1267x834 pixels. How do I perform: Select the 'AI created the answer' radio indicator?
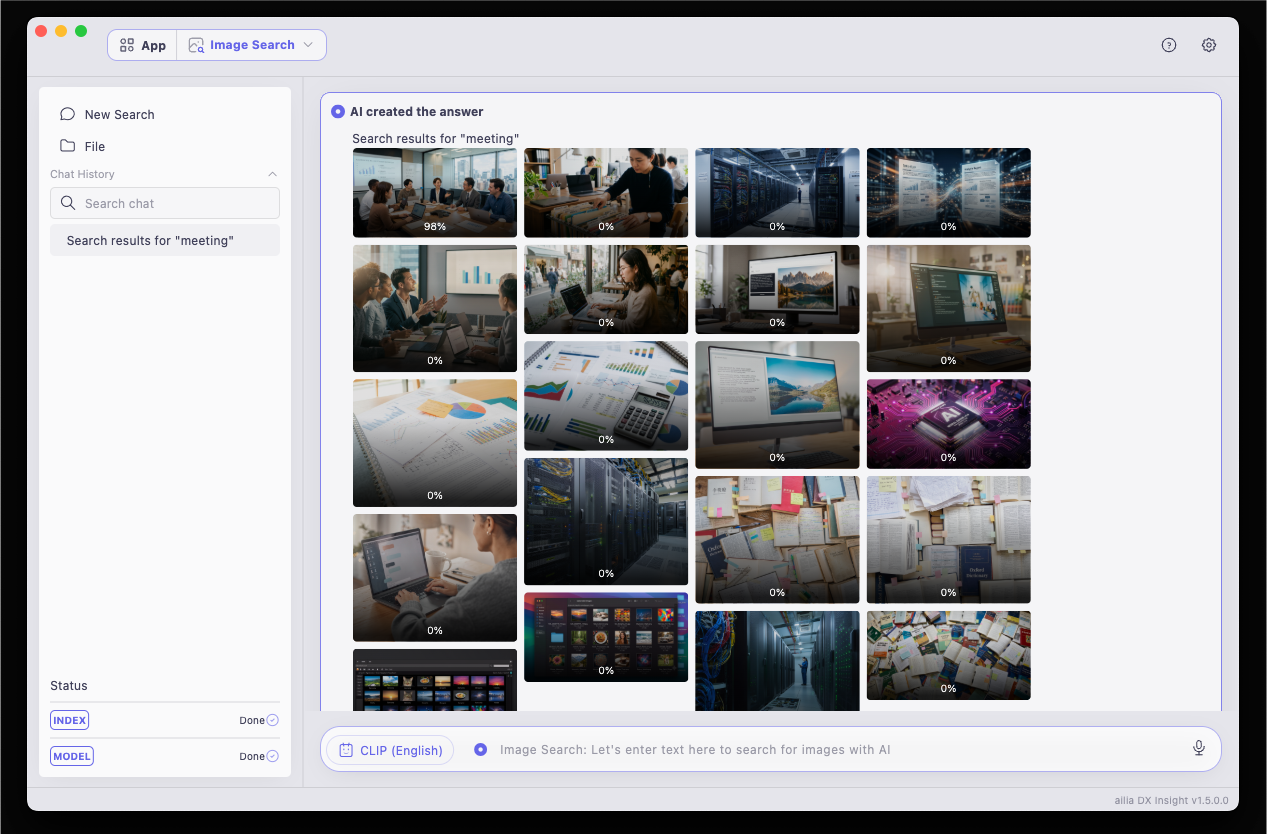click(x=338, y=112)
